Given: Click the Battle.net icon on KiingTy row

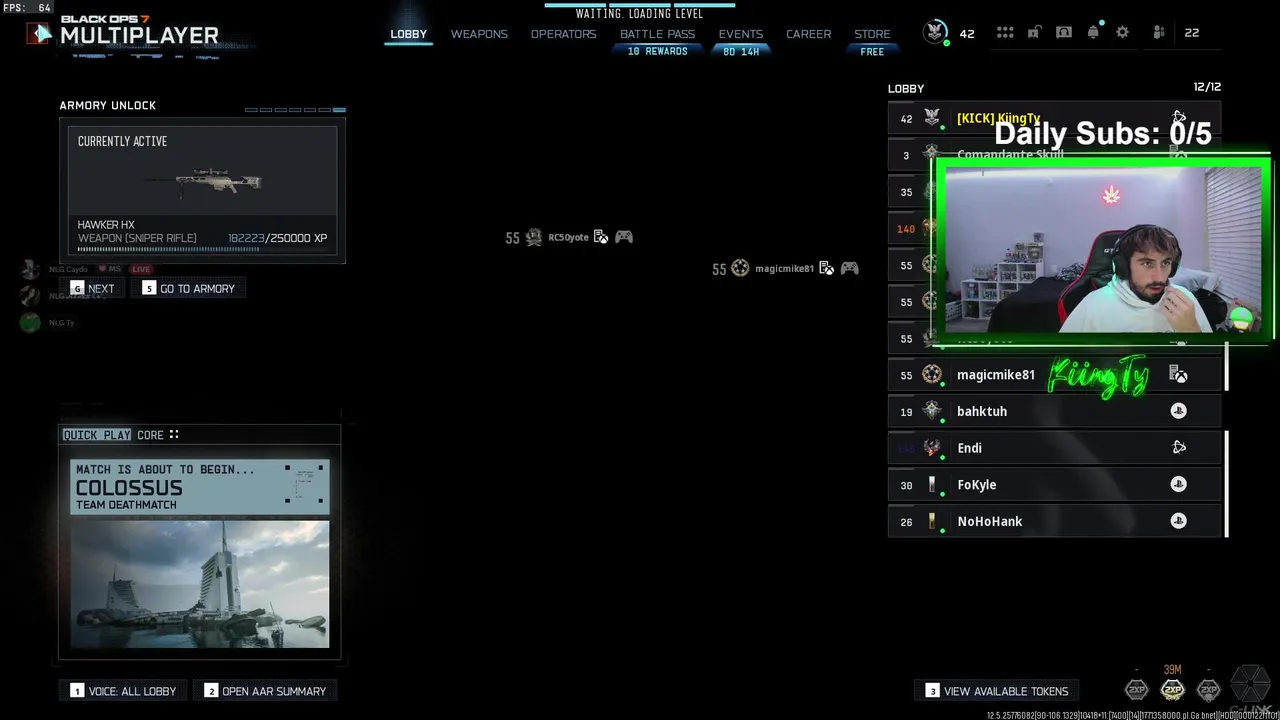Looking at the screenshot, I should click(x=1179, y=117).
